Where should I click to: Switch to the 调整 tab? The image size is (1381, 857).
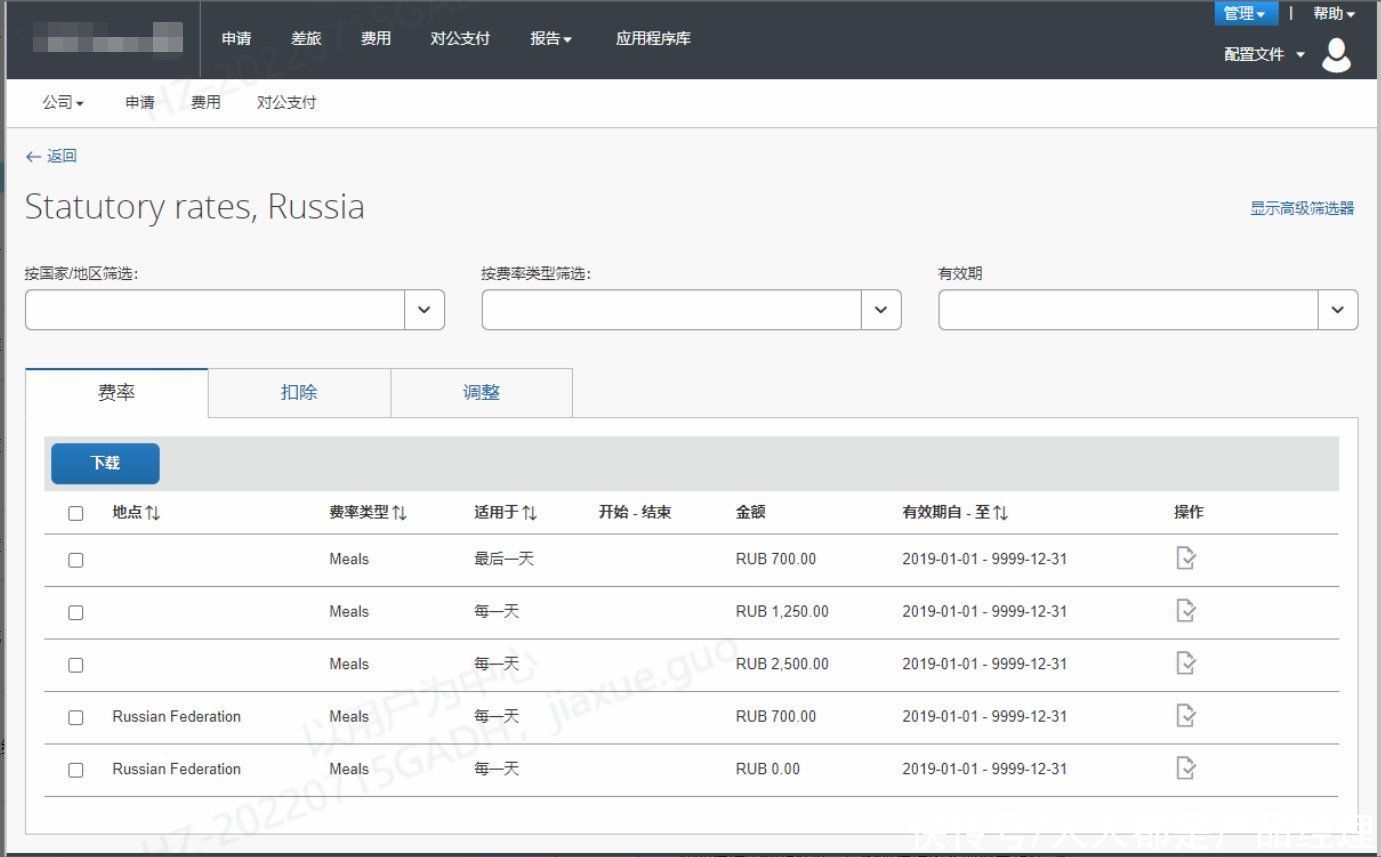(x=481, y=393)
